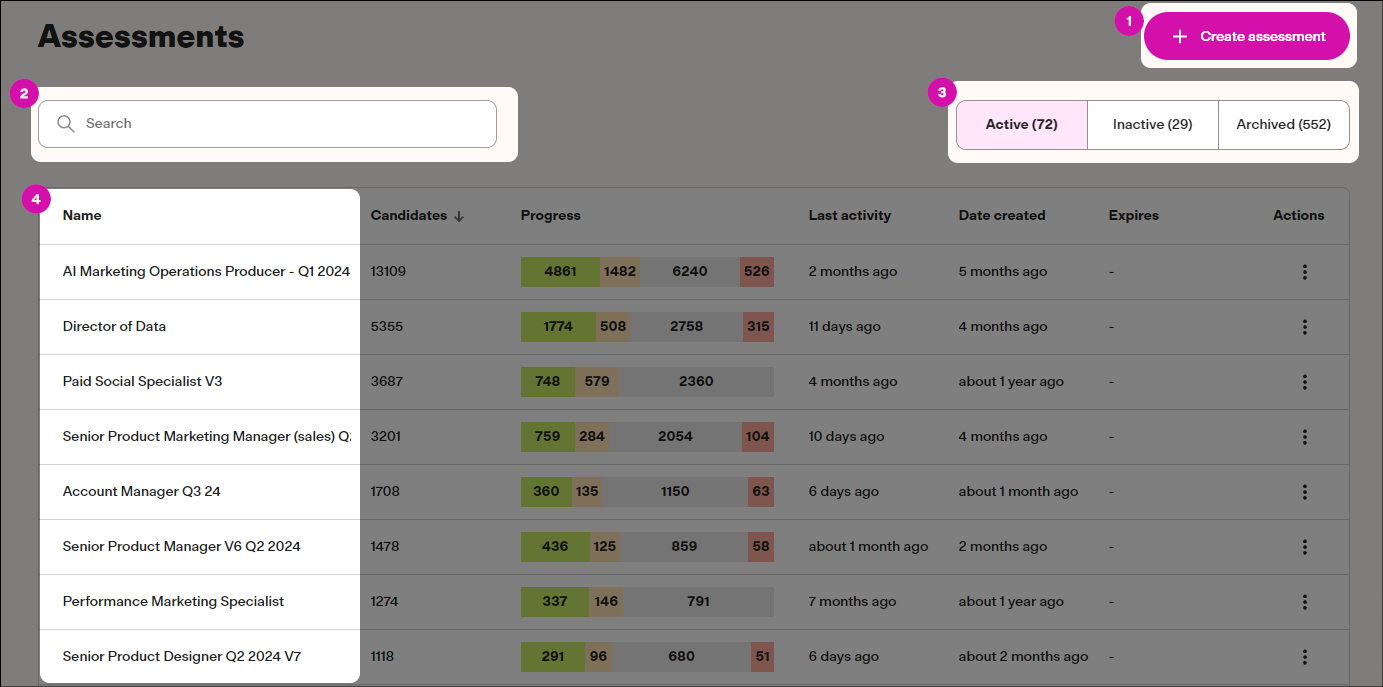Switch to the Inactive (29) tab

[x=1152, y=124]
